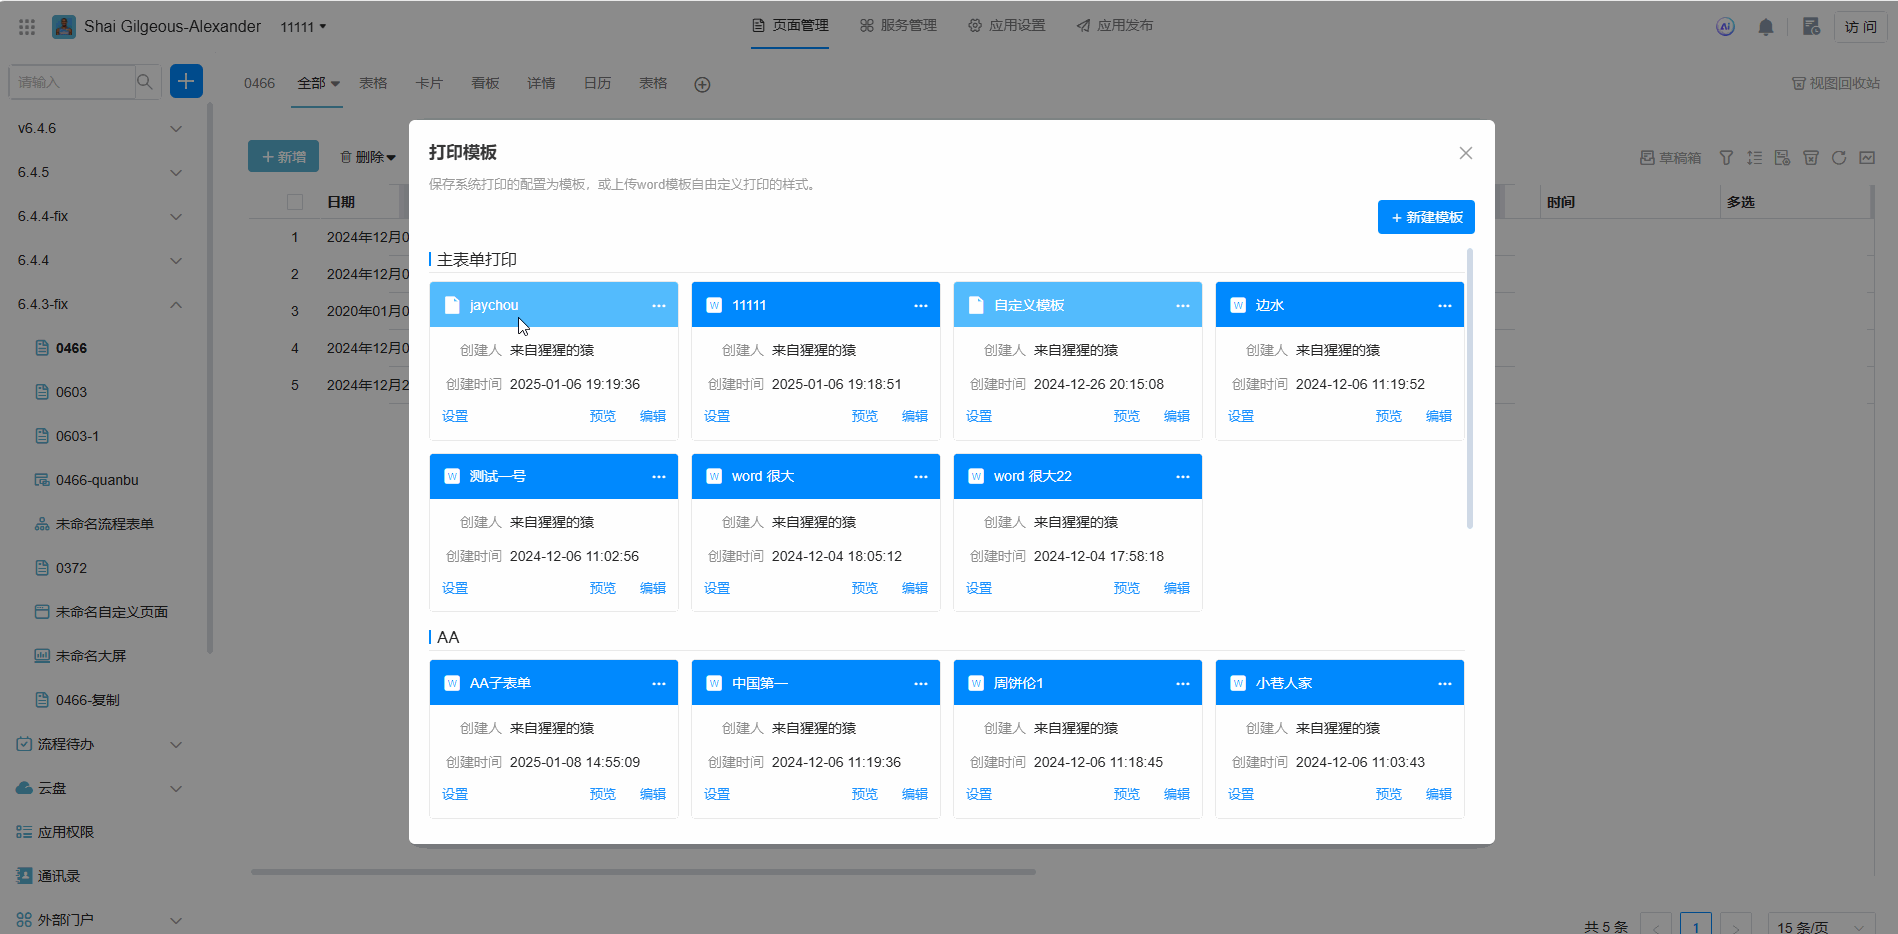Expand the v6.4.6 sidebar group
1898x934 pixels.
tap(176, 129)
